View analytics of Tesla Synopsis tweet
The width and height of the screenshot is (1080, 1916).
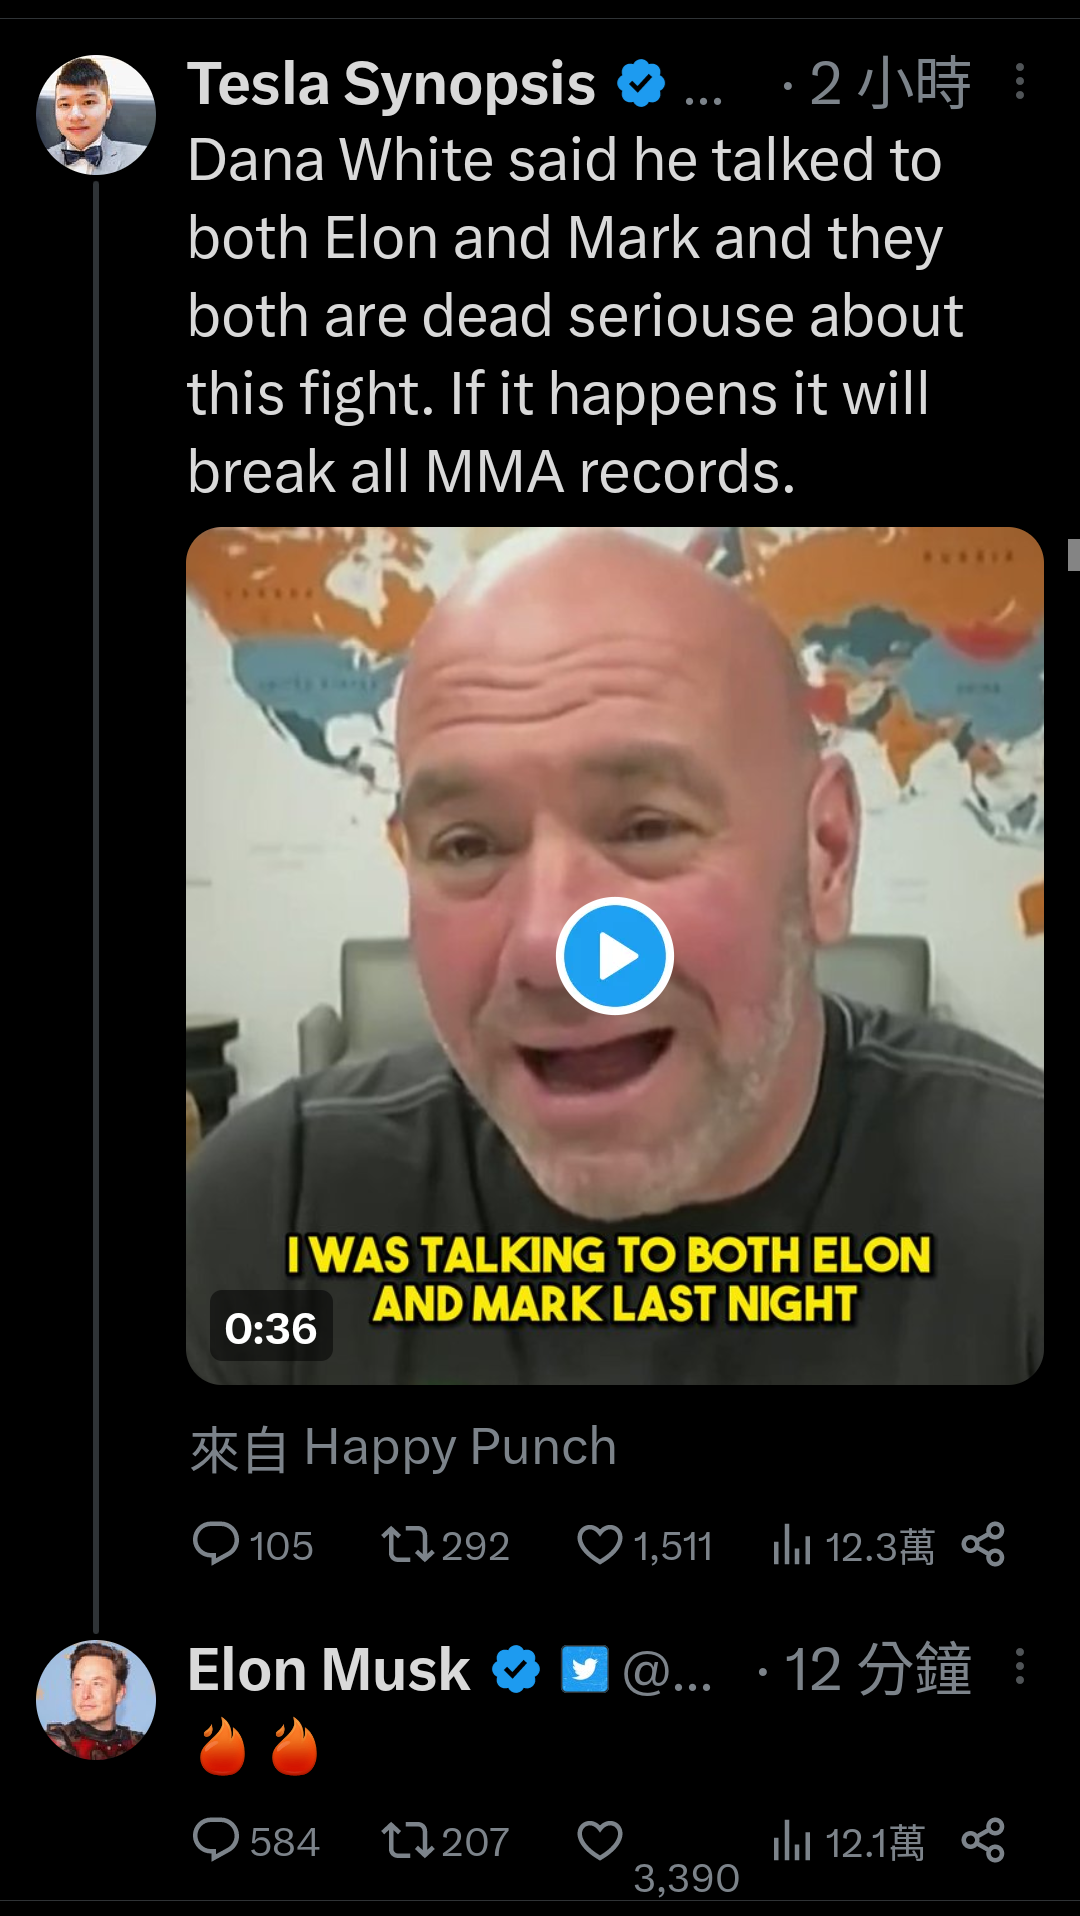[x=791, y=1544]
